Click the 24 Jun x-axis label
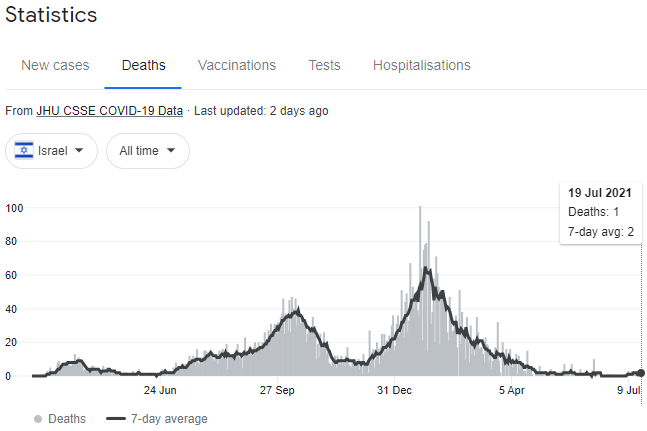The height and width of the screenshot is (431, 647). [x=160, y=390]
